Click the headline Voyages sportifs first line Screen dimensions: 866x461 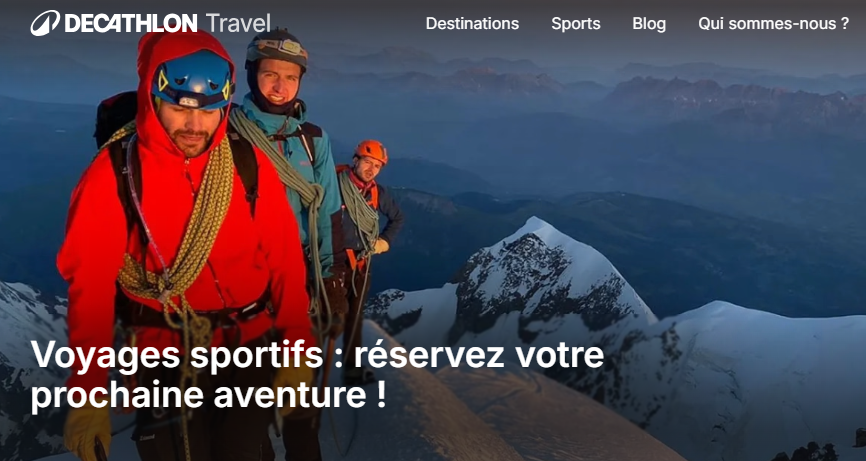click(x=317, y=356)
